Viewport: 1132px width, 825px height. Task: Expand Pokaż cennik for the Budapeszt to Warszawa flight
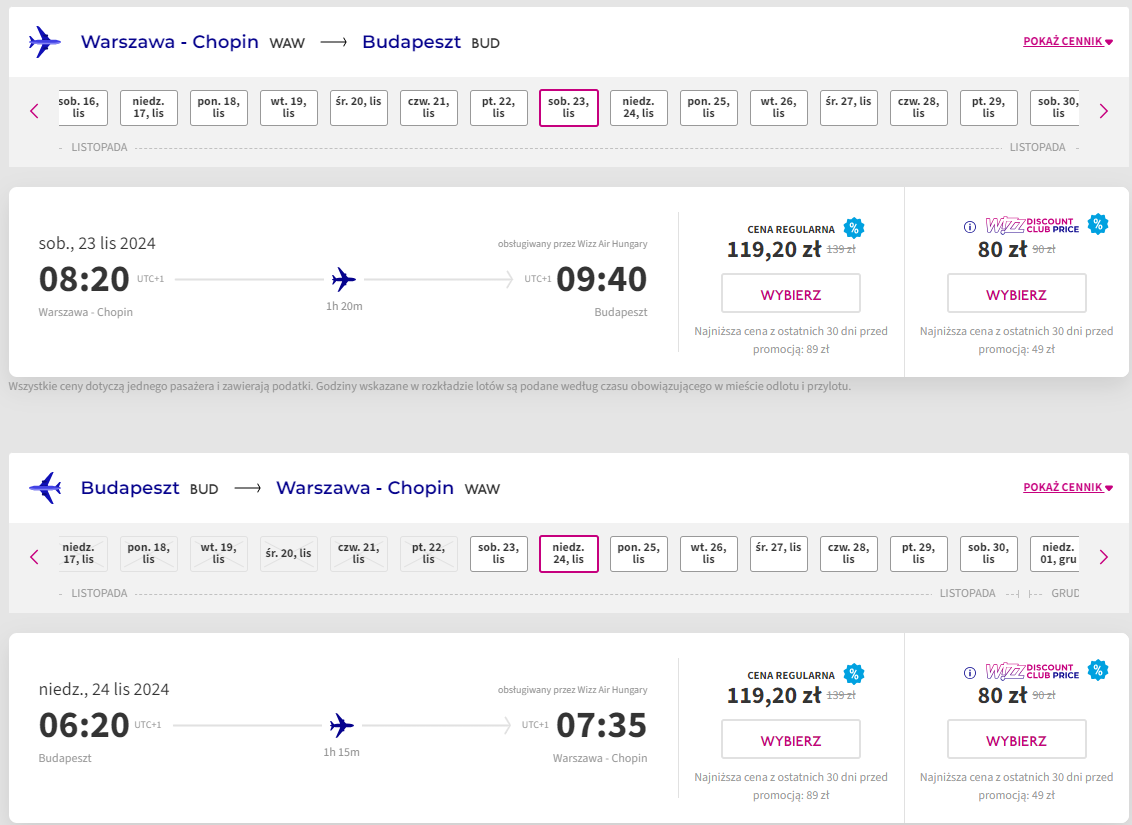[x=1068, y=487]
